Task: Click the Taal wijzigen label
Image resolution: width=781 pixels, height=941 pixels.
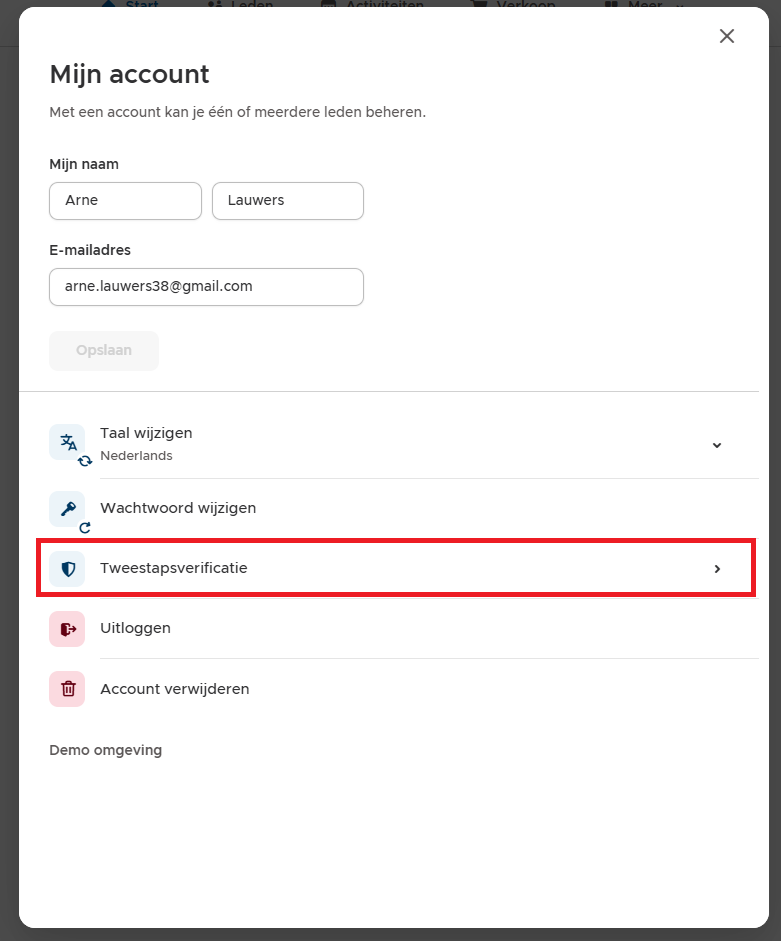Action: coord(146,433)
